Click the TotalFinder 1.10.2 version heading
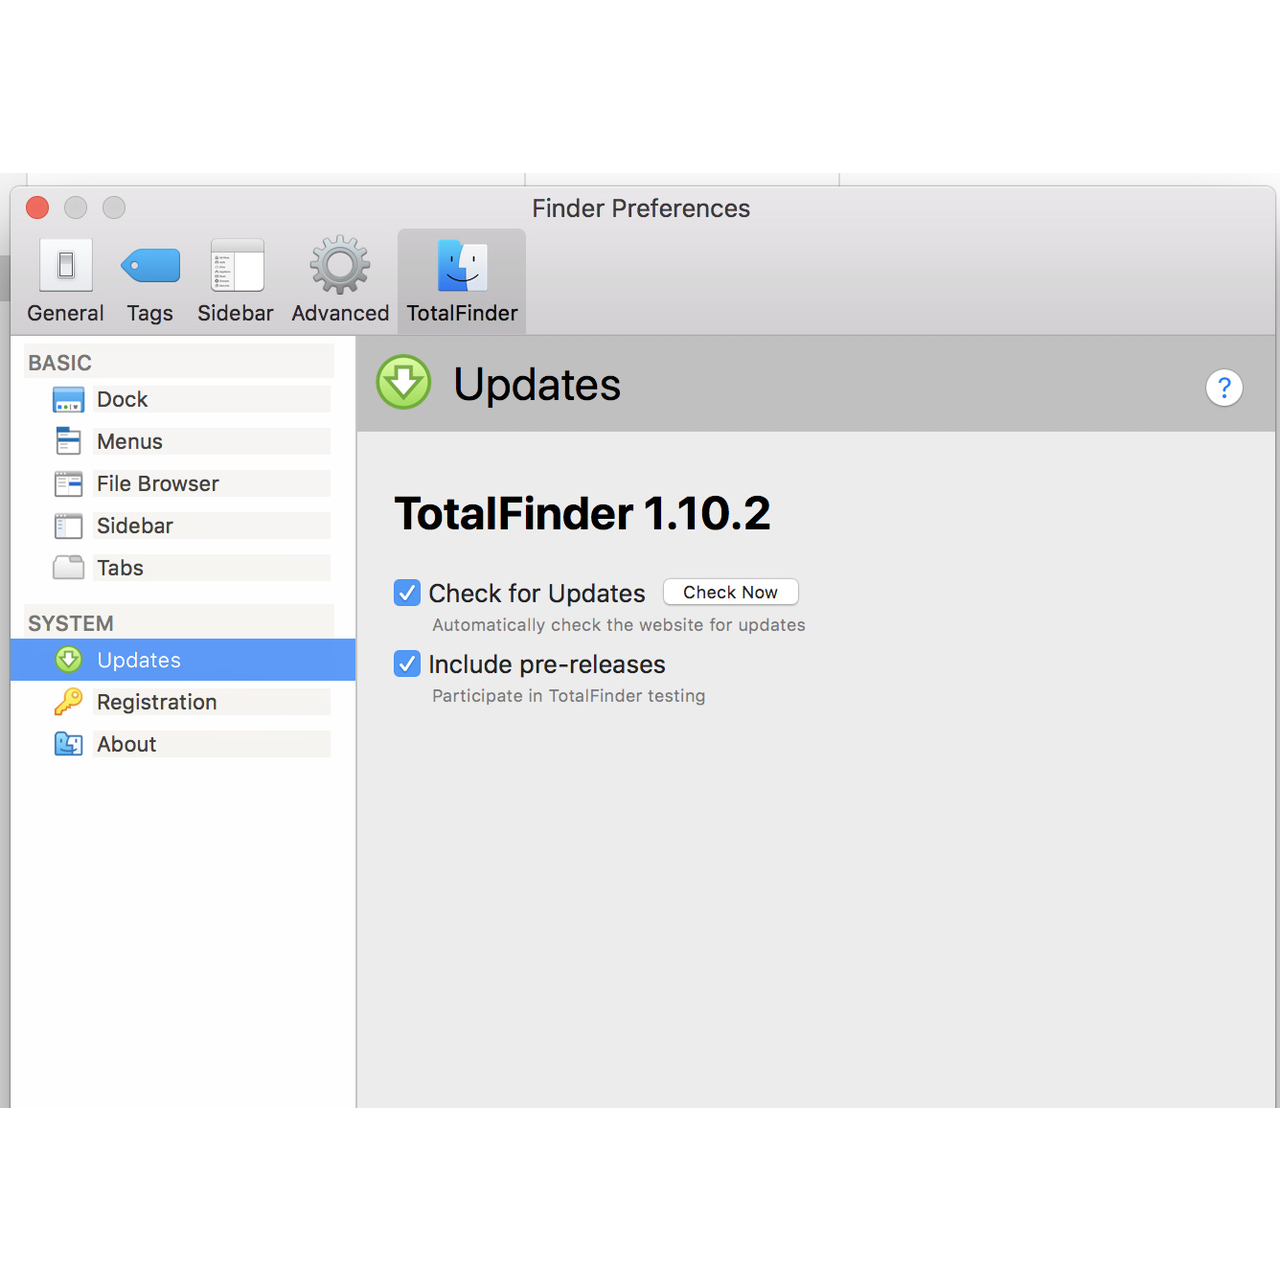Viewport: 1280px width, 1280px height. click(583, 514)
